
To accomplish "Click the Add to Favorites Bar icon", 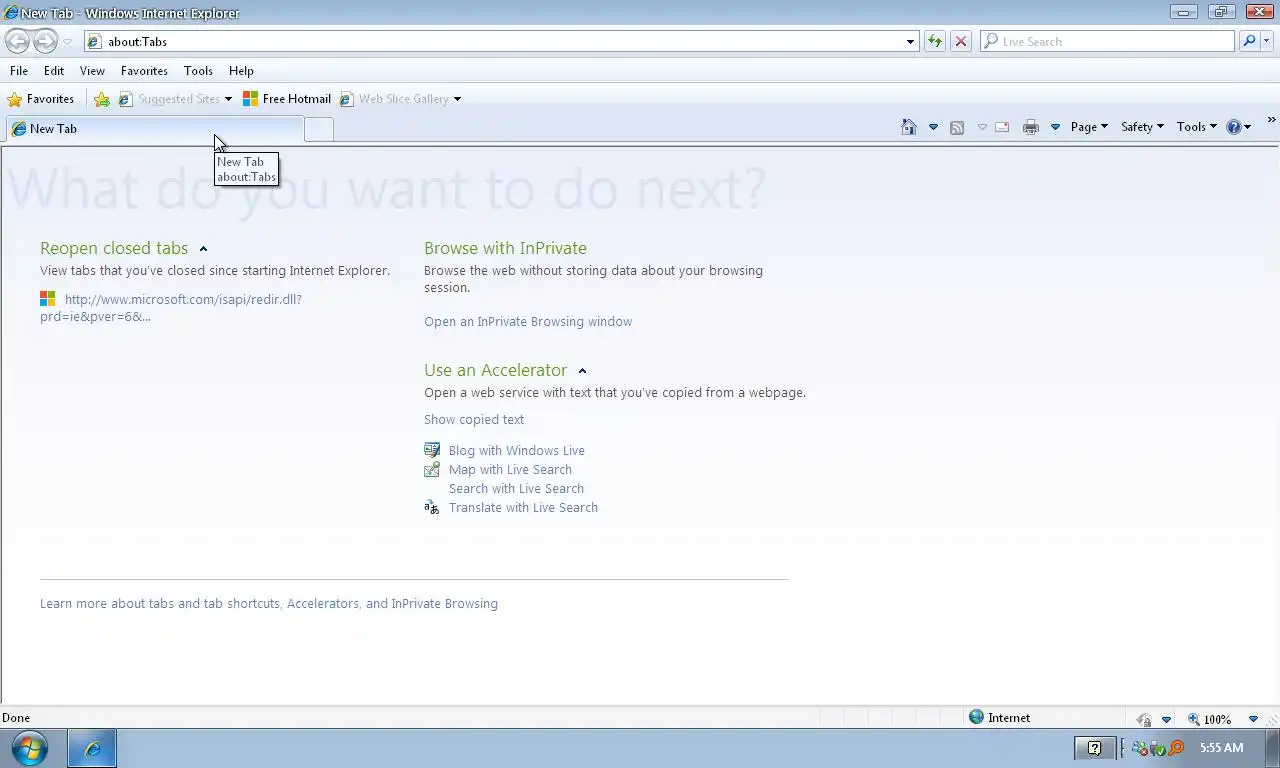I will [102, 99].
